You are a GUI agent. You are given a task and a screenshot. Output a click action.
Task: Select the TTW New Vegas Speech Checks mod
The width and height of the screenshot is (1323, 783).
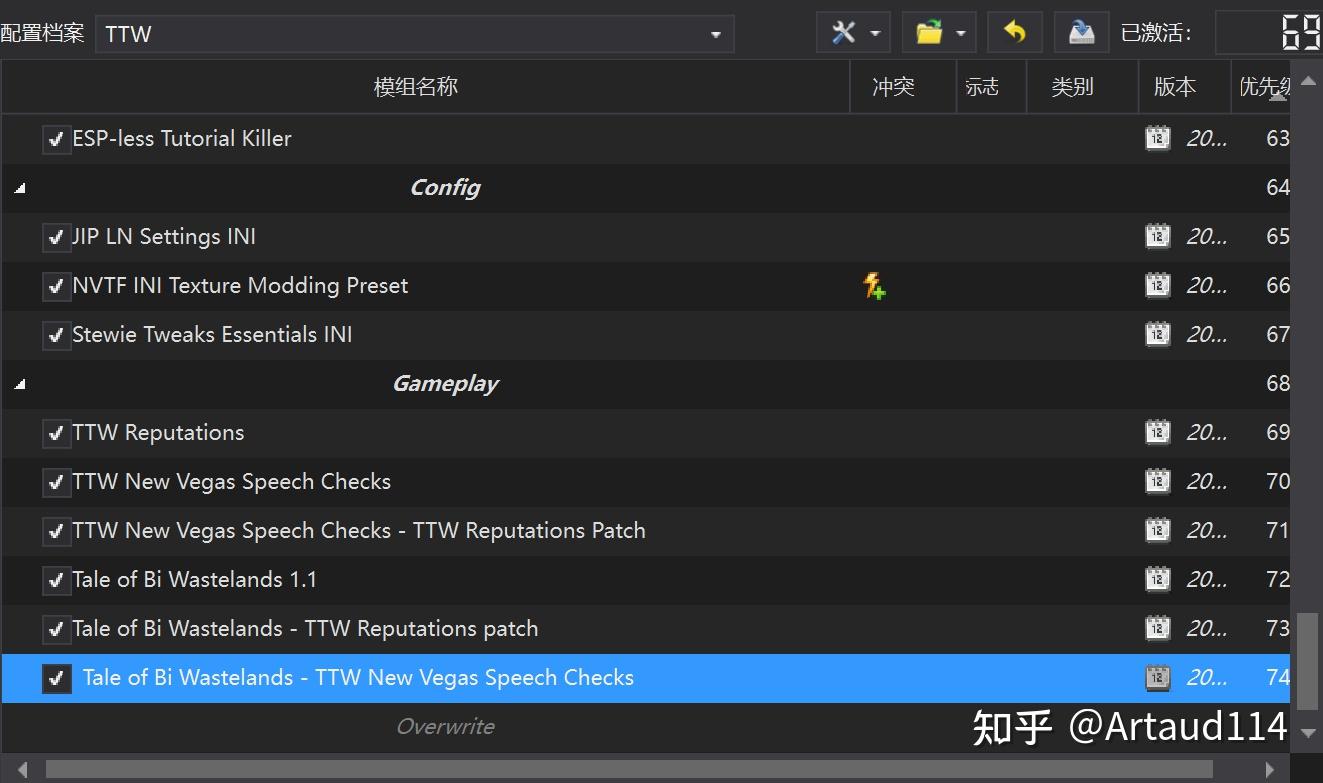tap(232, 481)
